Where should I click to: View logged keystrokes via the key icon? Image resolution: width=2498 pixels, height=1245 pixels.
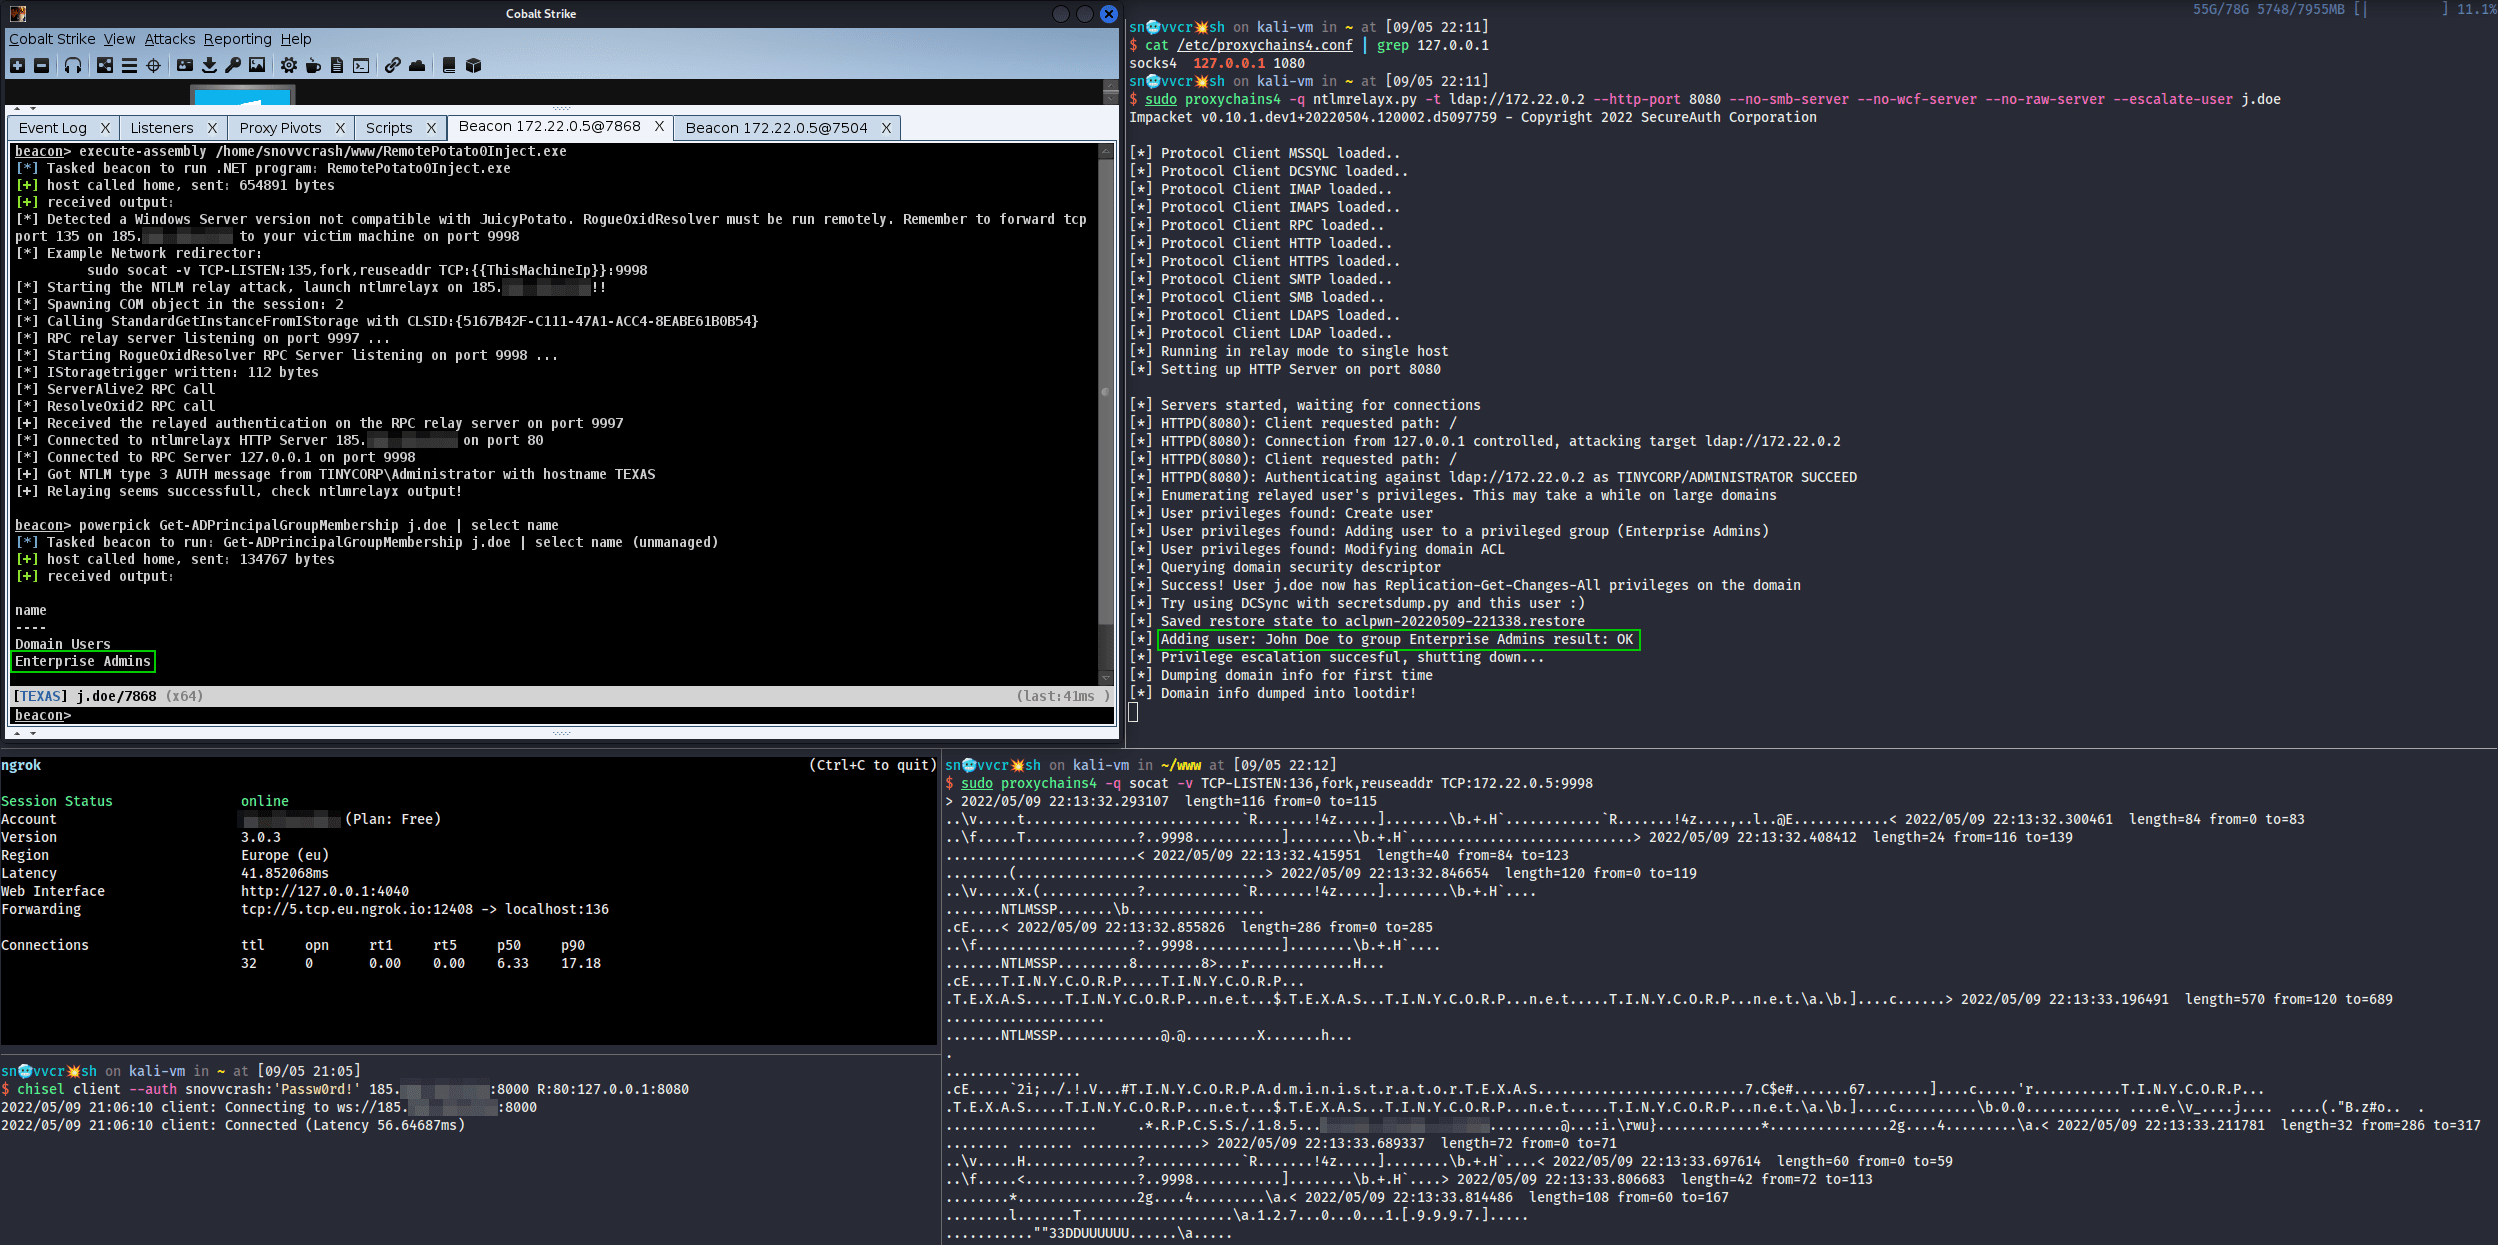point(234,65)
